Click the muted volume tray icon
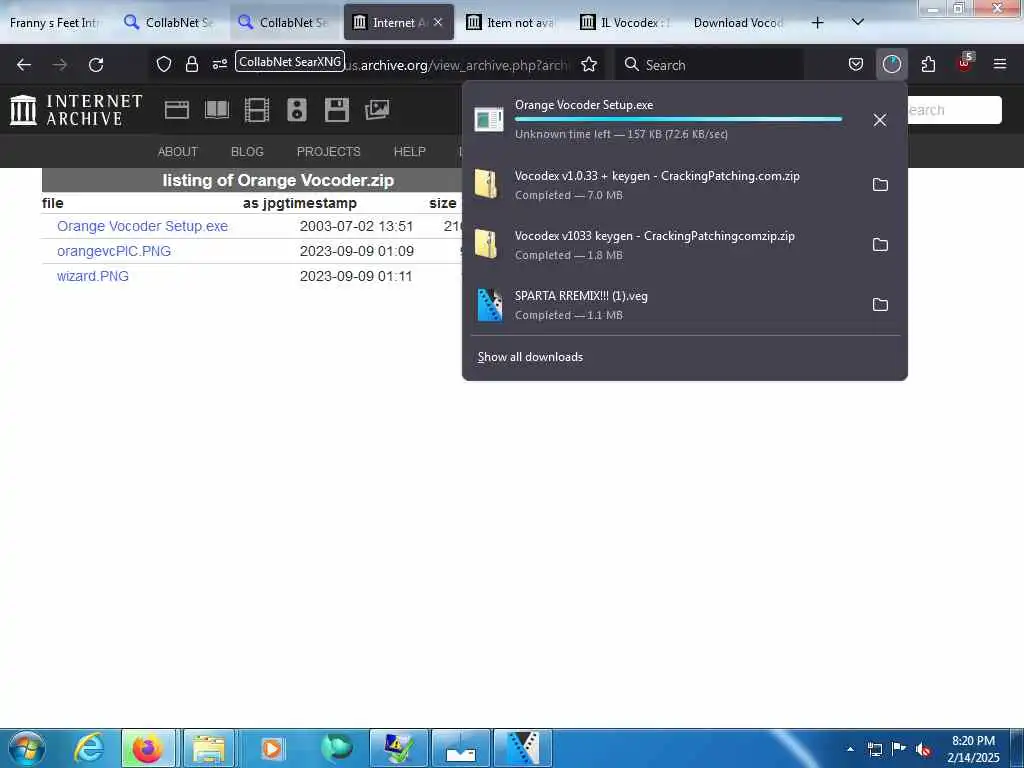Image resolution: width=1024 pixels, height=768 pixels. click(x=923, y=750)
